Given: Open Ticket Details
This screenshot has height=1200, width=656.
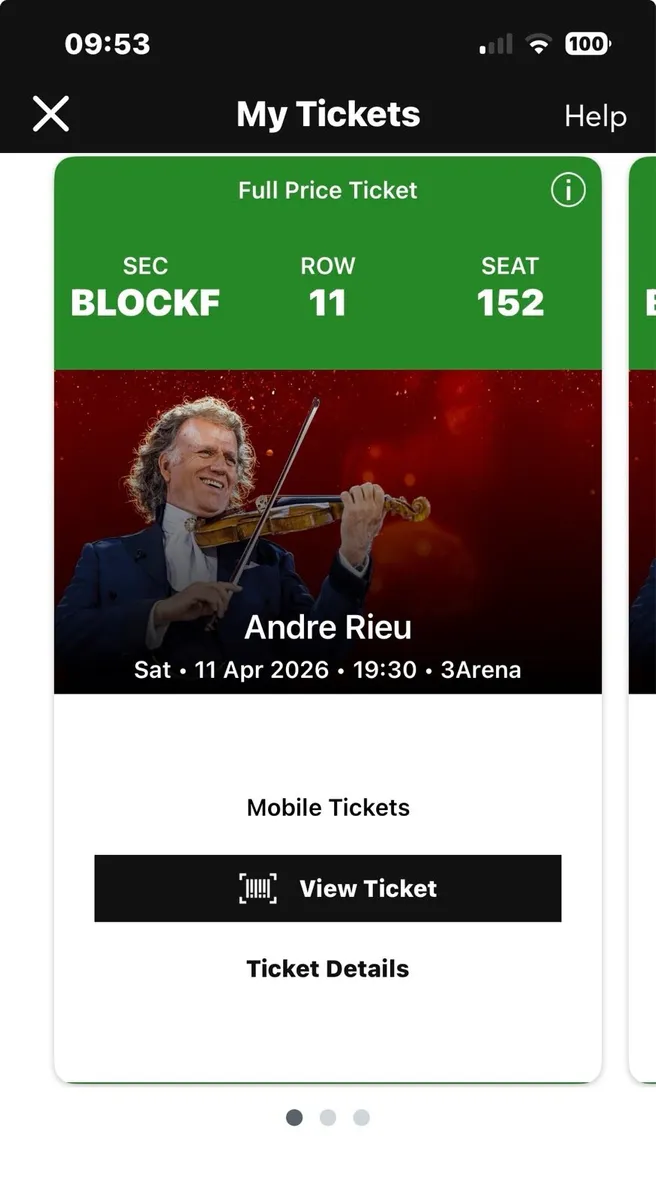Looking at the screenshot, I should tap(328, 968).
